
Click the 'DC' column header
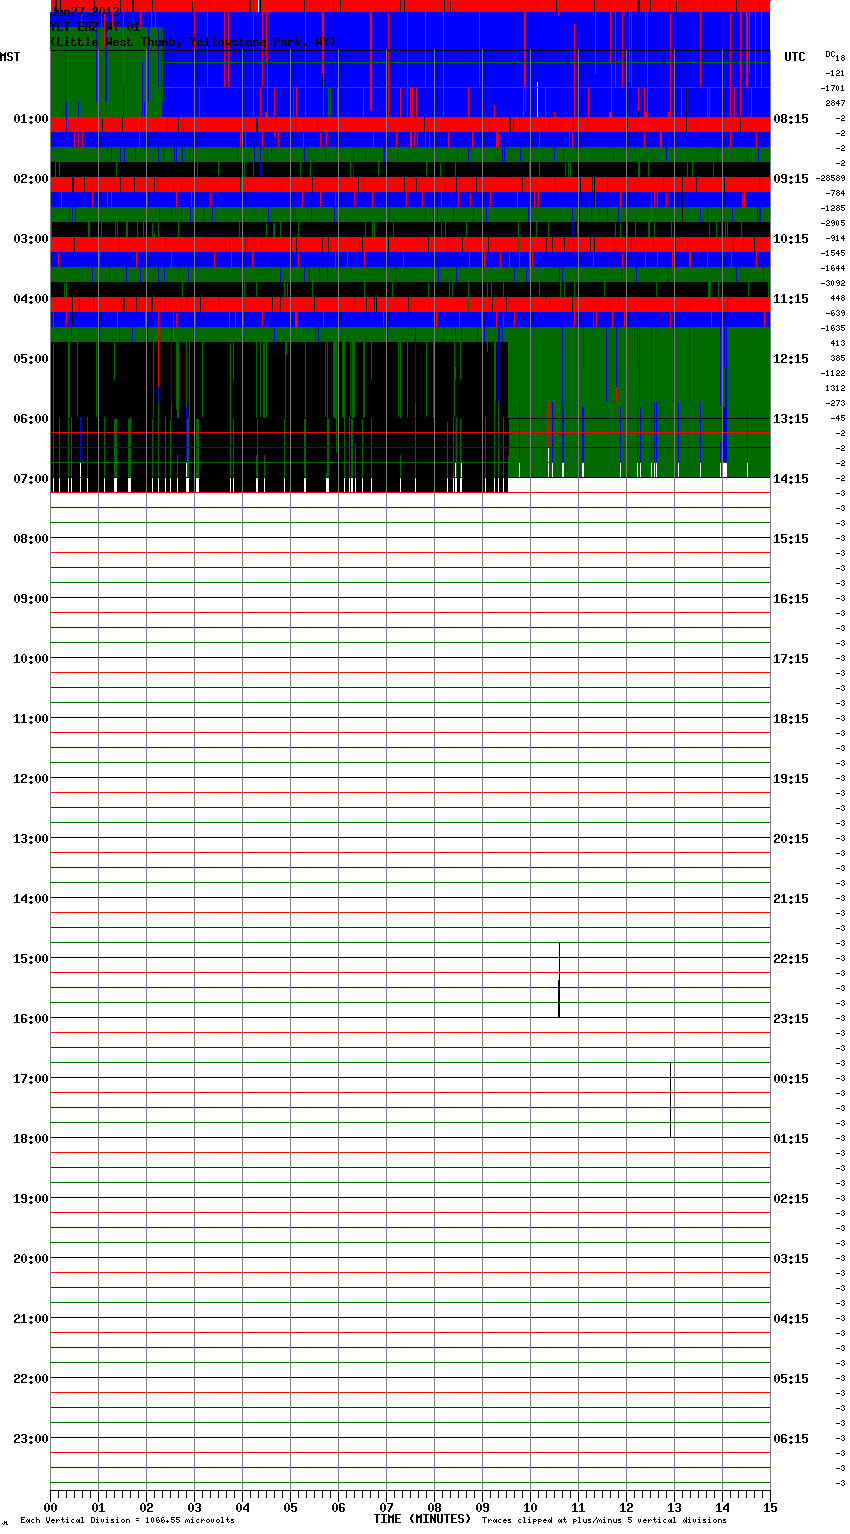tap(830, 54)
